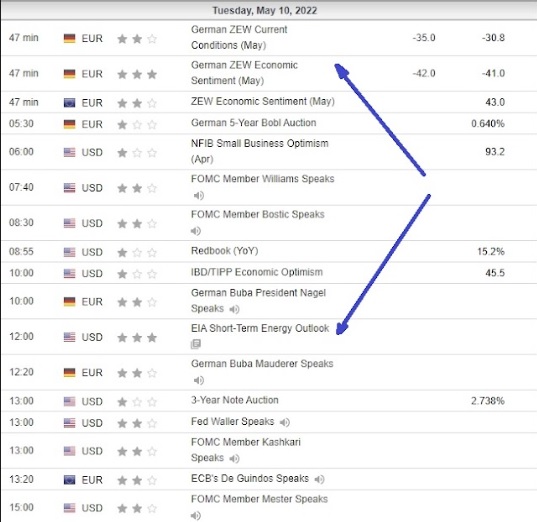Open German ZEW Economic Sentiment (May) event
Viewport: 537px width, 522px height.
coord(244,73)
